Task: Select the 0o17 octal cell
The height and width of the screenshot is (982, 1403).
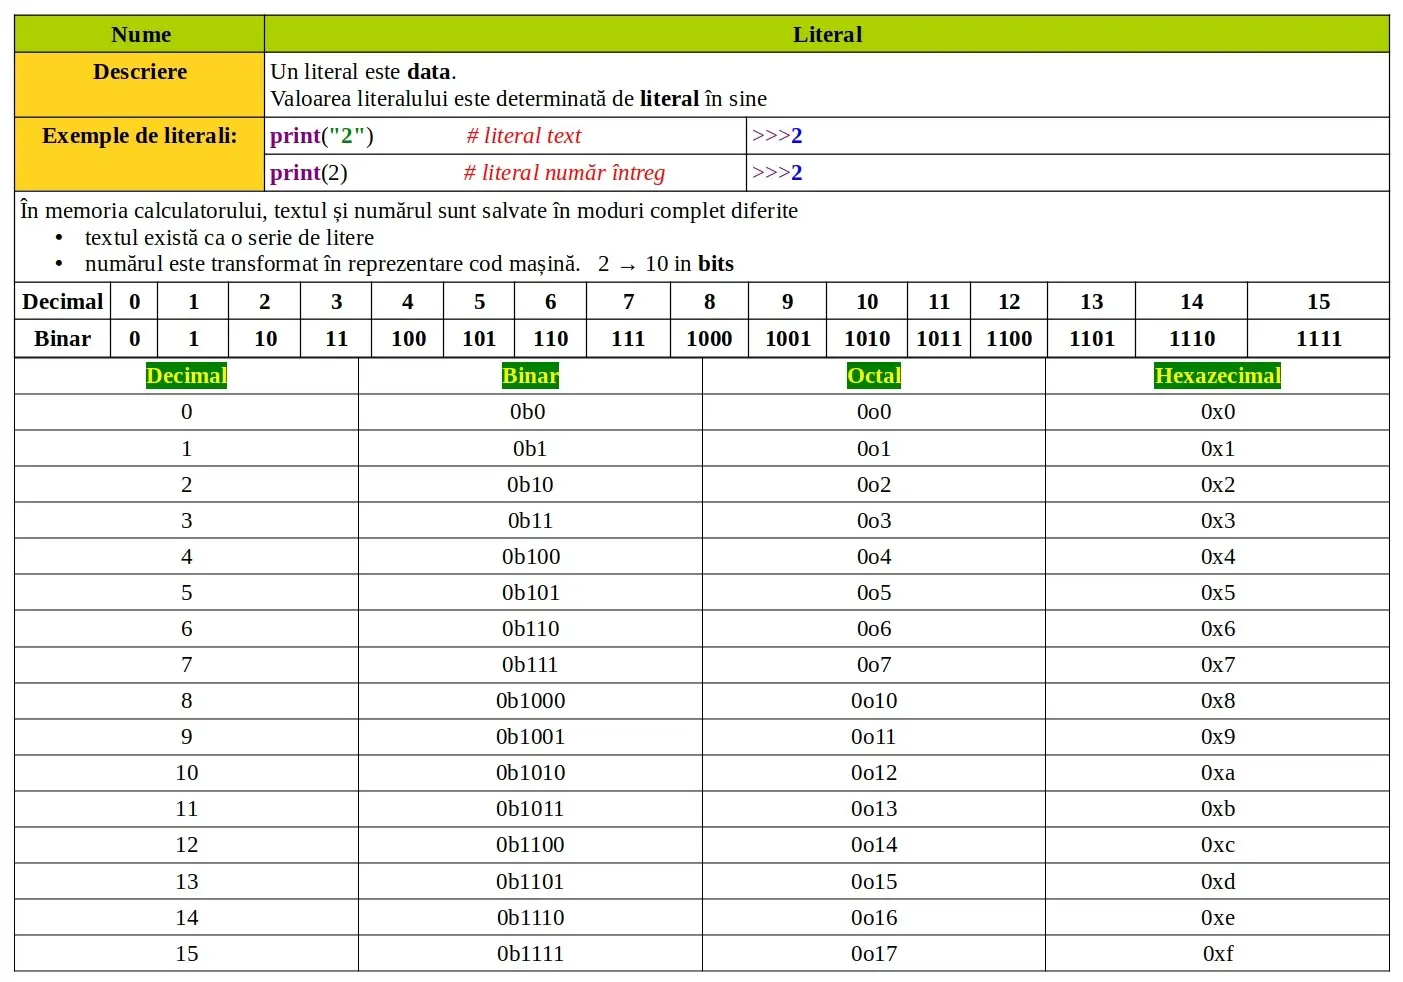Action: [x=873, y=954]
